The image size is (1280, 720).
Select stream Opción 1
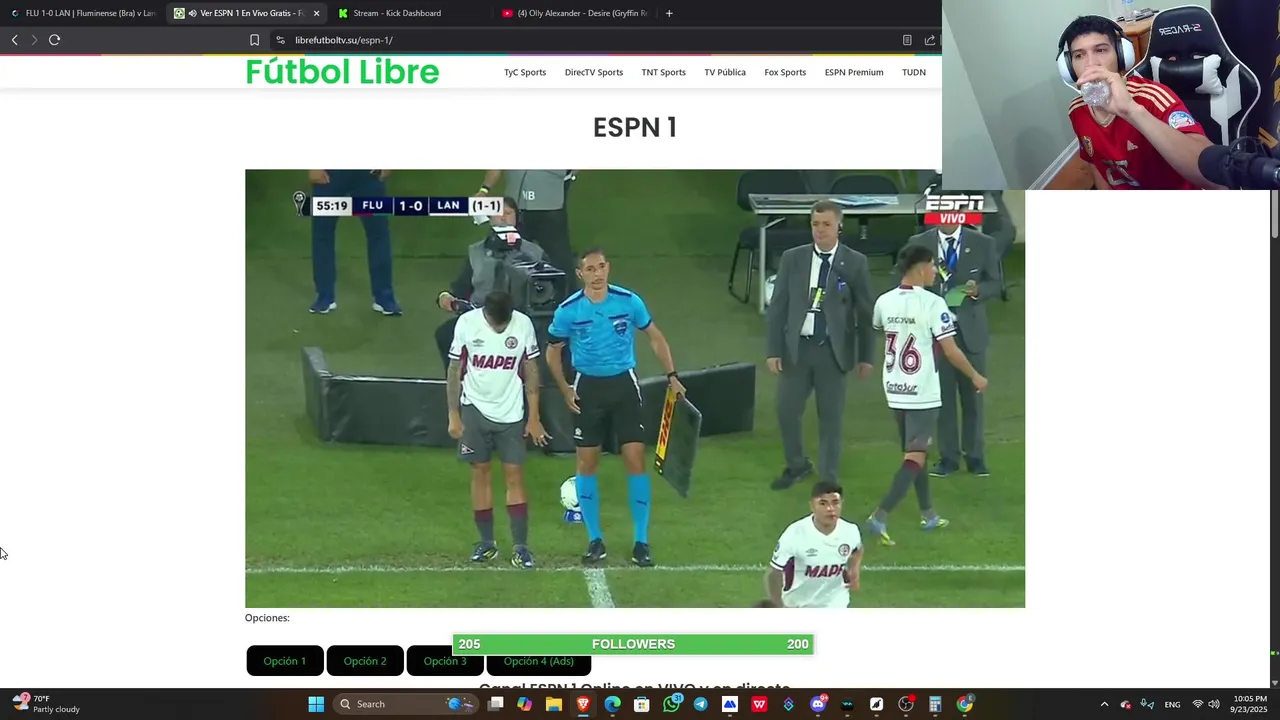coord(285,661)
